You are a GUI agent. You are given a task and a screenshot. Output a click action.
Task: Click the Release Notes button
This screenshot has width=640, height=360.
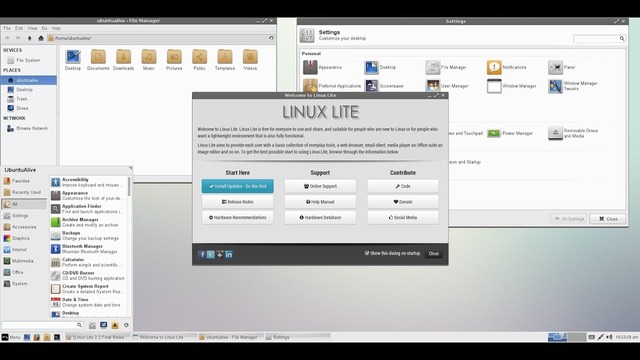[x=238, y=202]
